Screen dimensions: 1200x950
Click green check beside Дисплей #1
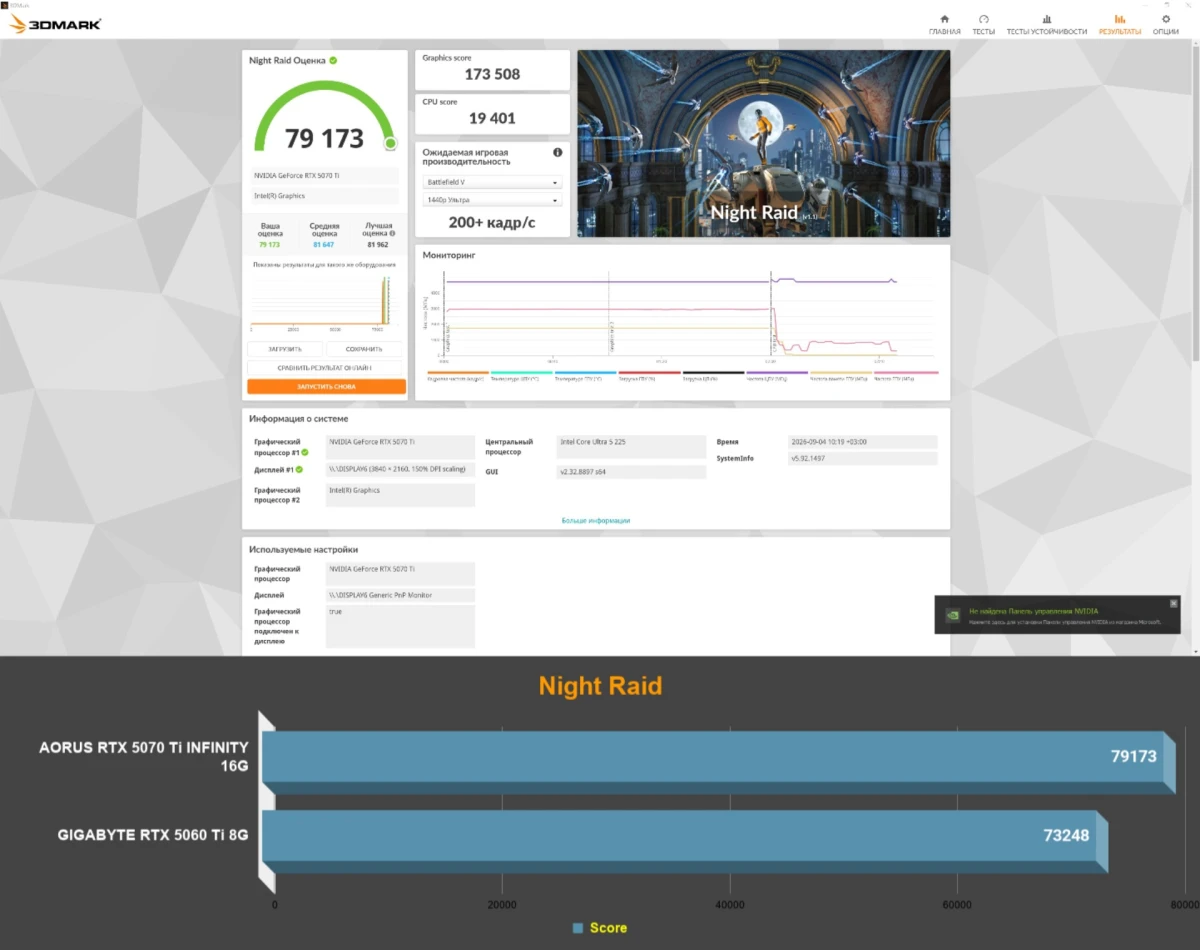299,469
